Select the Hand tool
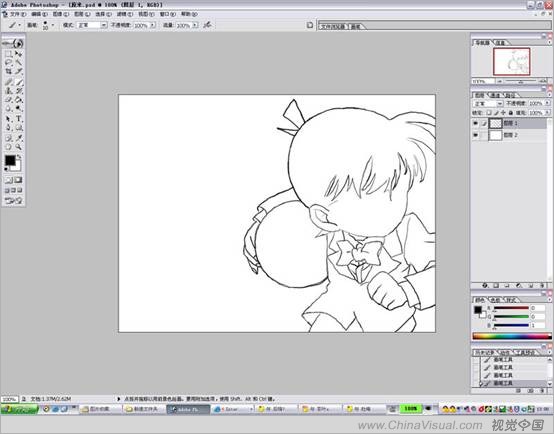This screenshot has width=554, height=434. tap(8, 147)
